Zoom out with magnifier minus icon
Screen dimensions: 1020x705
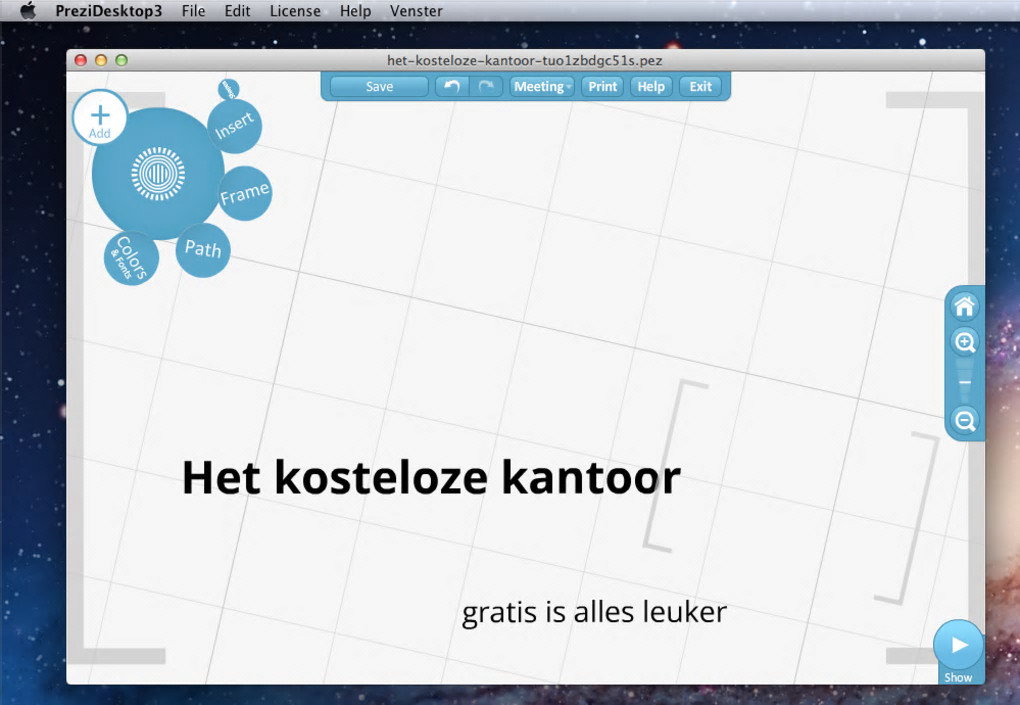coord(965,420)
